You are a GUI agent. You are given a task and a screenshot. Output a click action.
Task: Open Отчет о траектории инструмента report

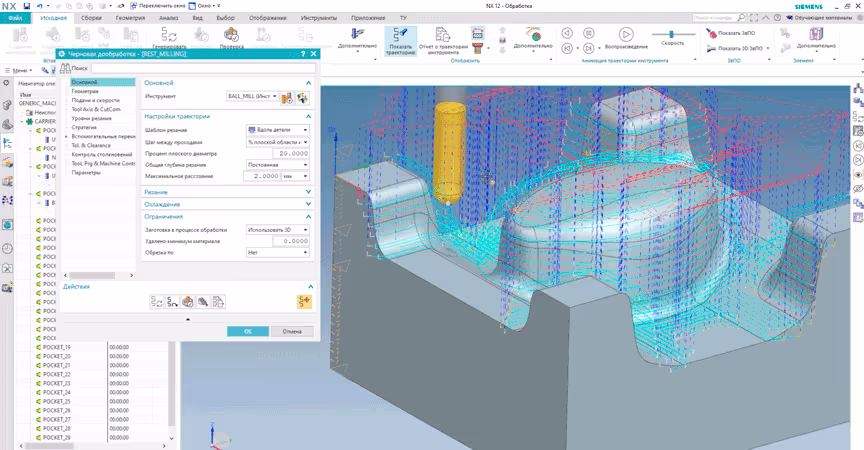click(443, 41)
